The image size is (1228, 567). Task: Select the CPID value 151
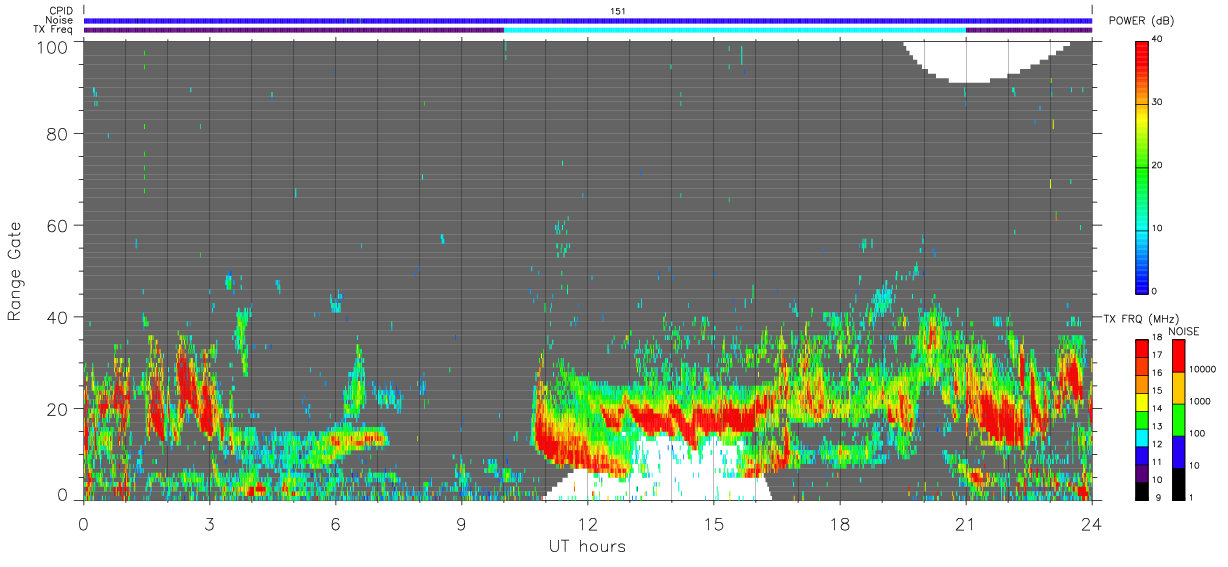click(x=617, y=11)
